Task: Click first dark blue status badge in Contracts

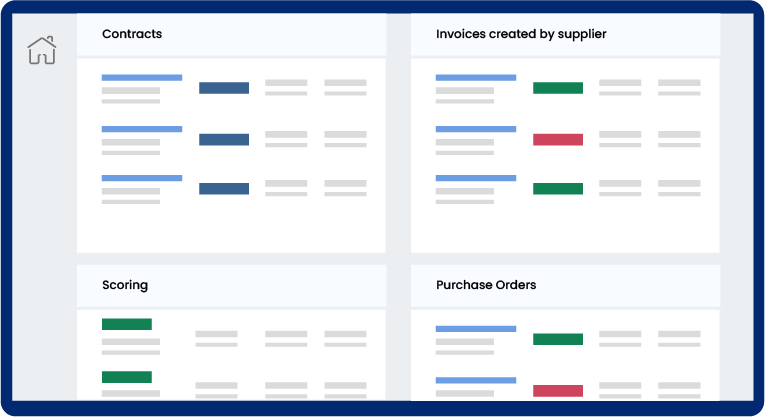Action: tap(224, 88)
